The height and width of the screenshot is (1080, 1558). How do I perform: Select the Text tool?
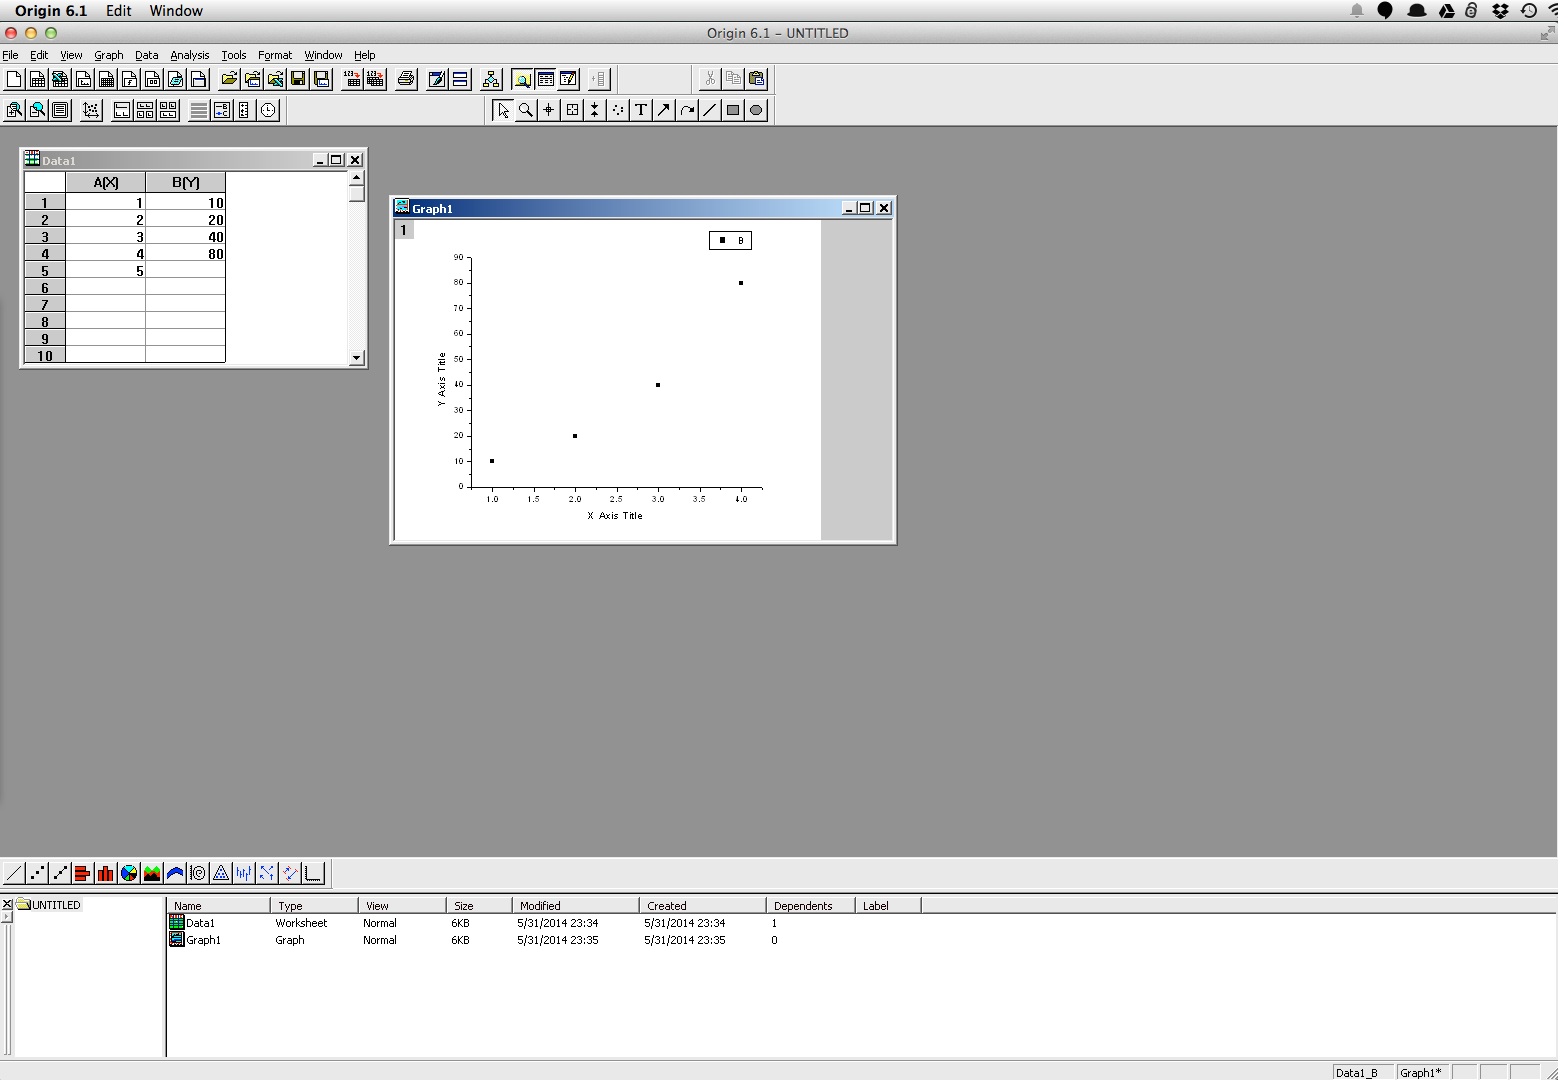640,110
